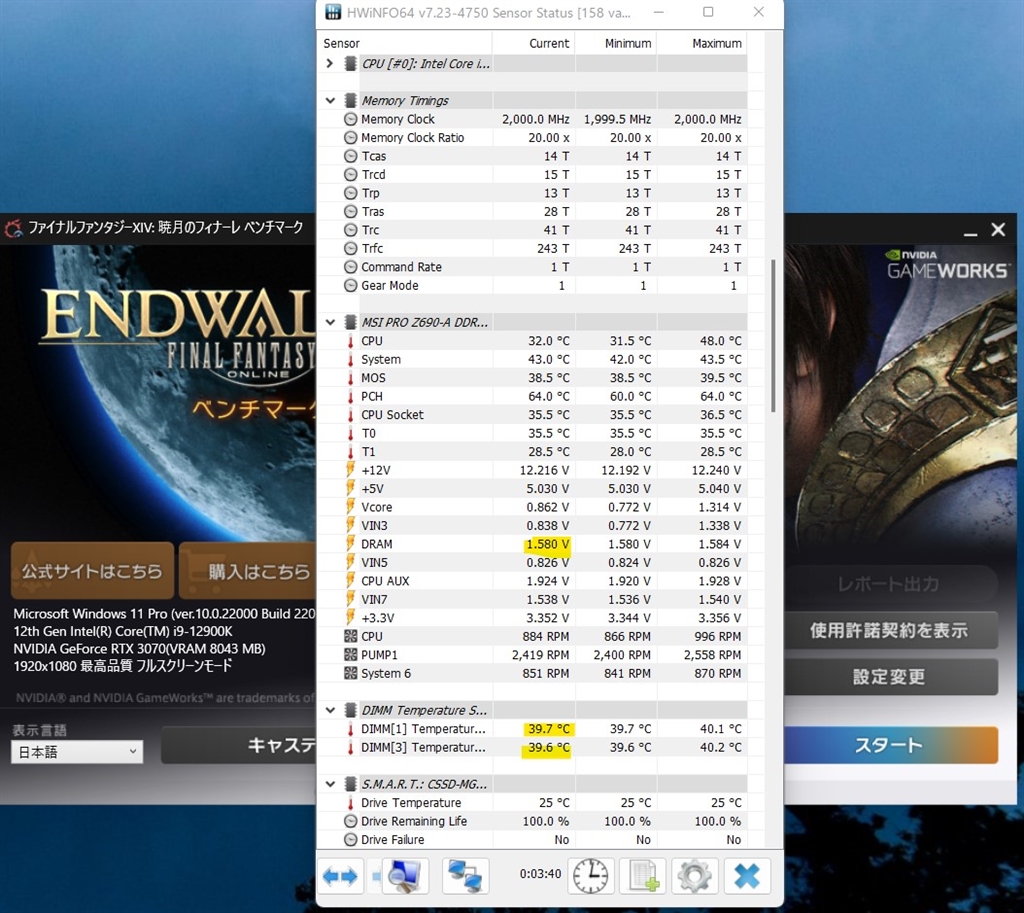1024x913 pixels.
Task: Open the 日本語 display language dropdown
Action: click(x=77, y=752)
